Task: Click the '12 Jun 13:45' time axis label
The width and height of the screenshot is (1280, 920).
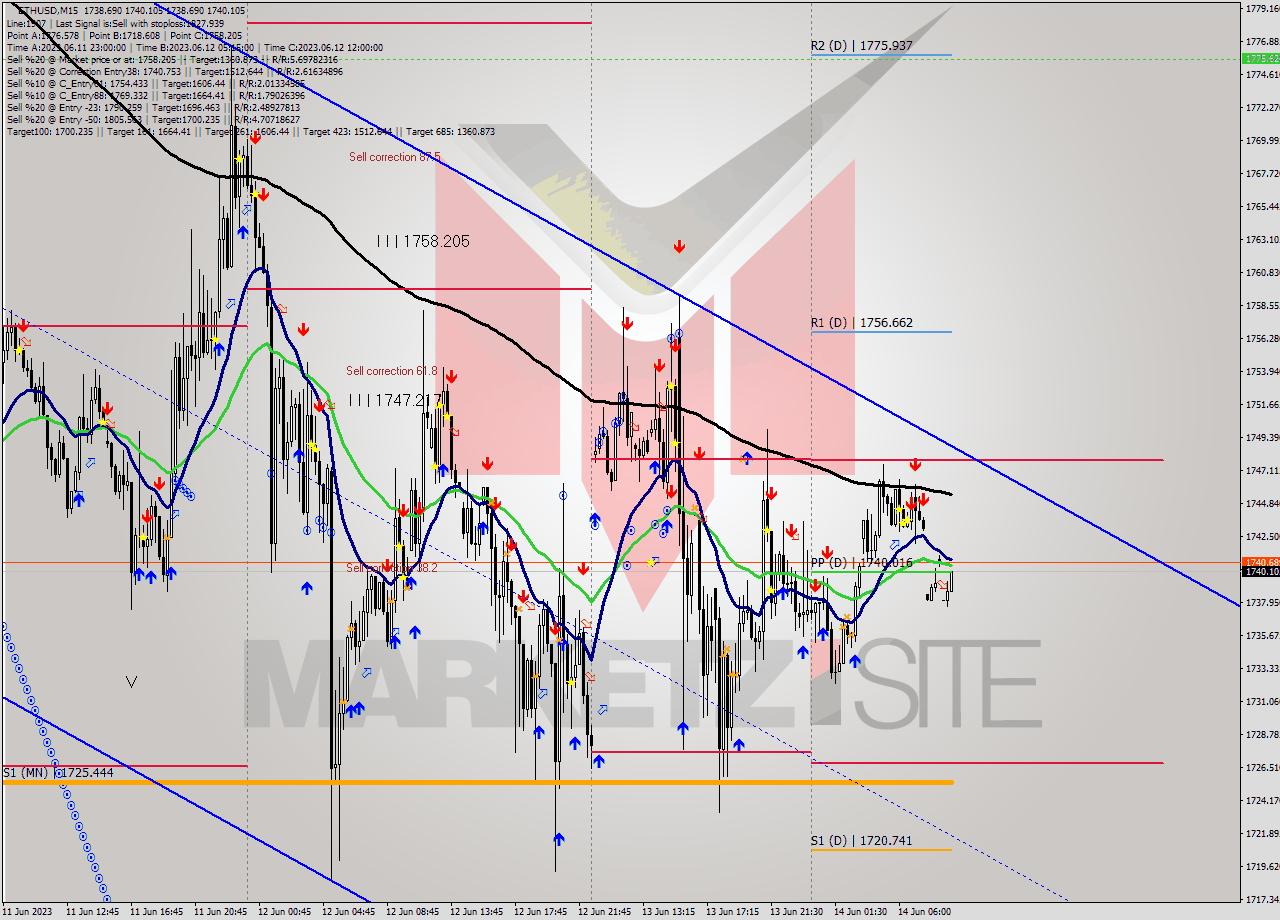Action: click(x=476, y=912)
